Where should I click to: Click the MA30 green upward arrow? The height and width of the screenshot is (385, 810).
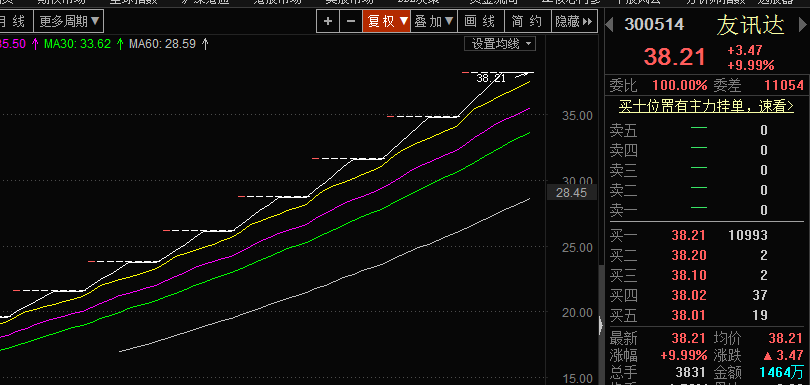pos(120,44)
